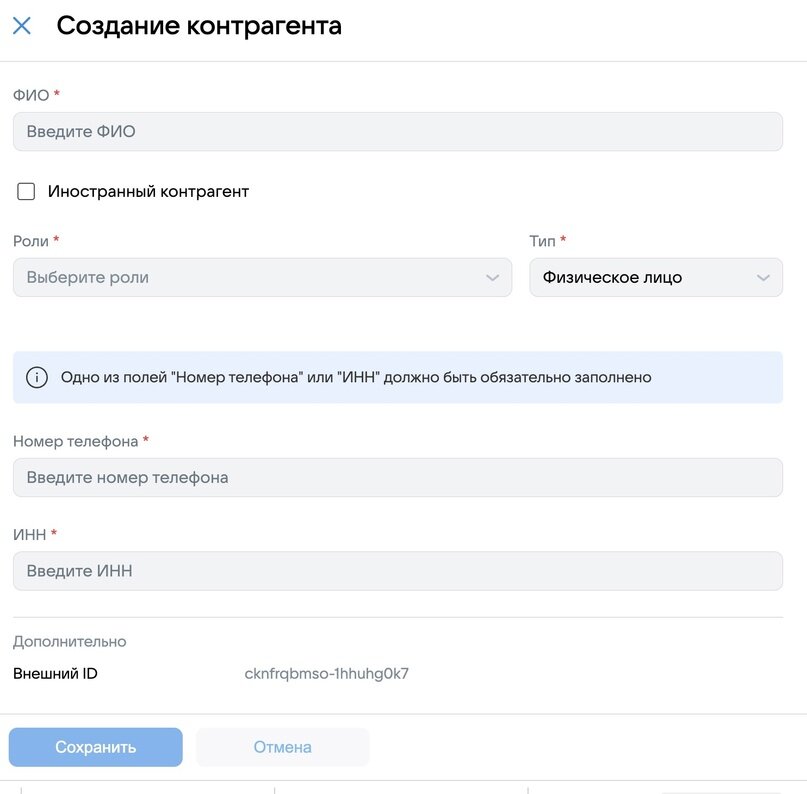Click the chevron arrow in Роли field

pyautogui.click(x=492, y=278)
